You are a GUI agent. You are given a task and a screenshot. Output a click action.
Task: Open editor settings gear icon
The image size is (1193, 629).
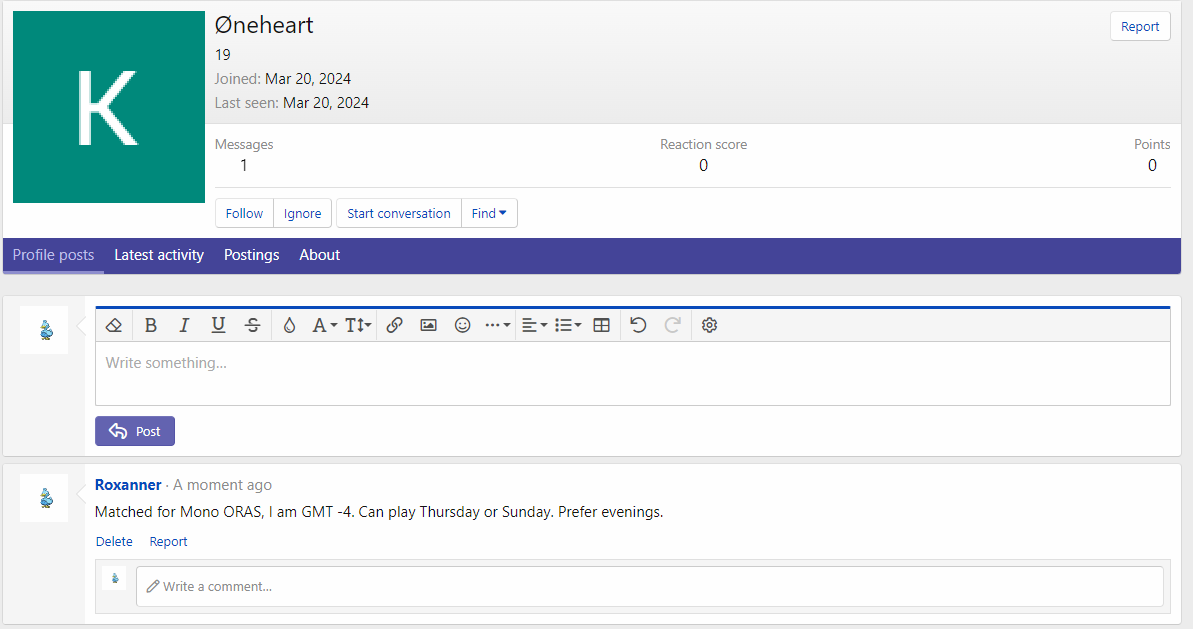pos(710,325)
